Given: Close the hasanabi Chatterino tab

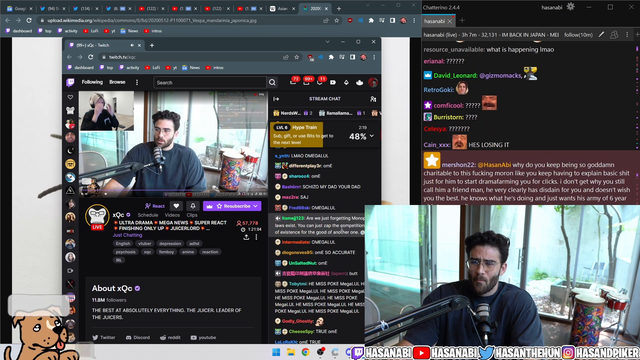Looking at the screenshot, I should coord(450,21).
